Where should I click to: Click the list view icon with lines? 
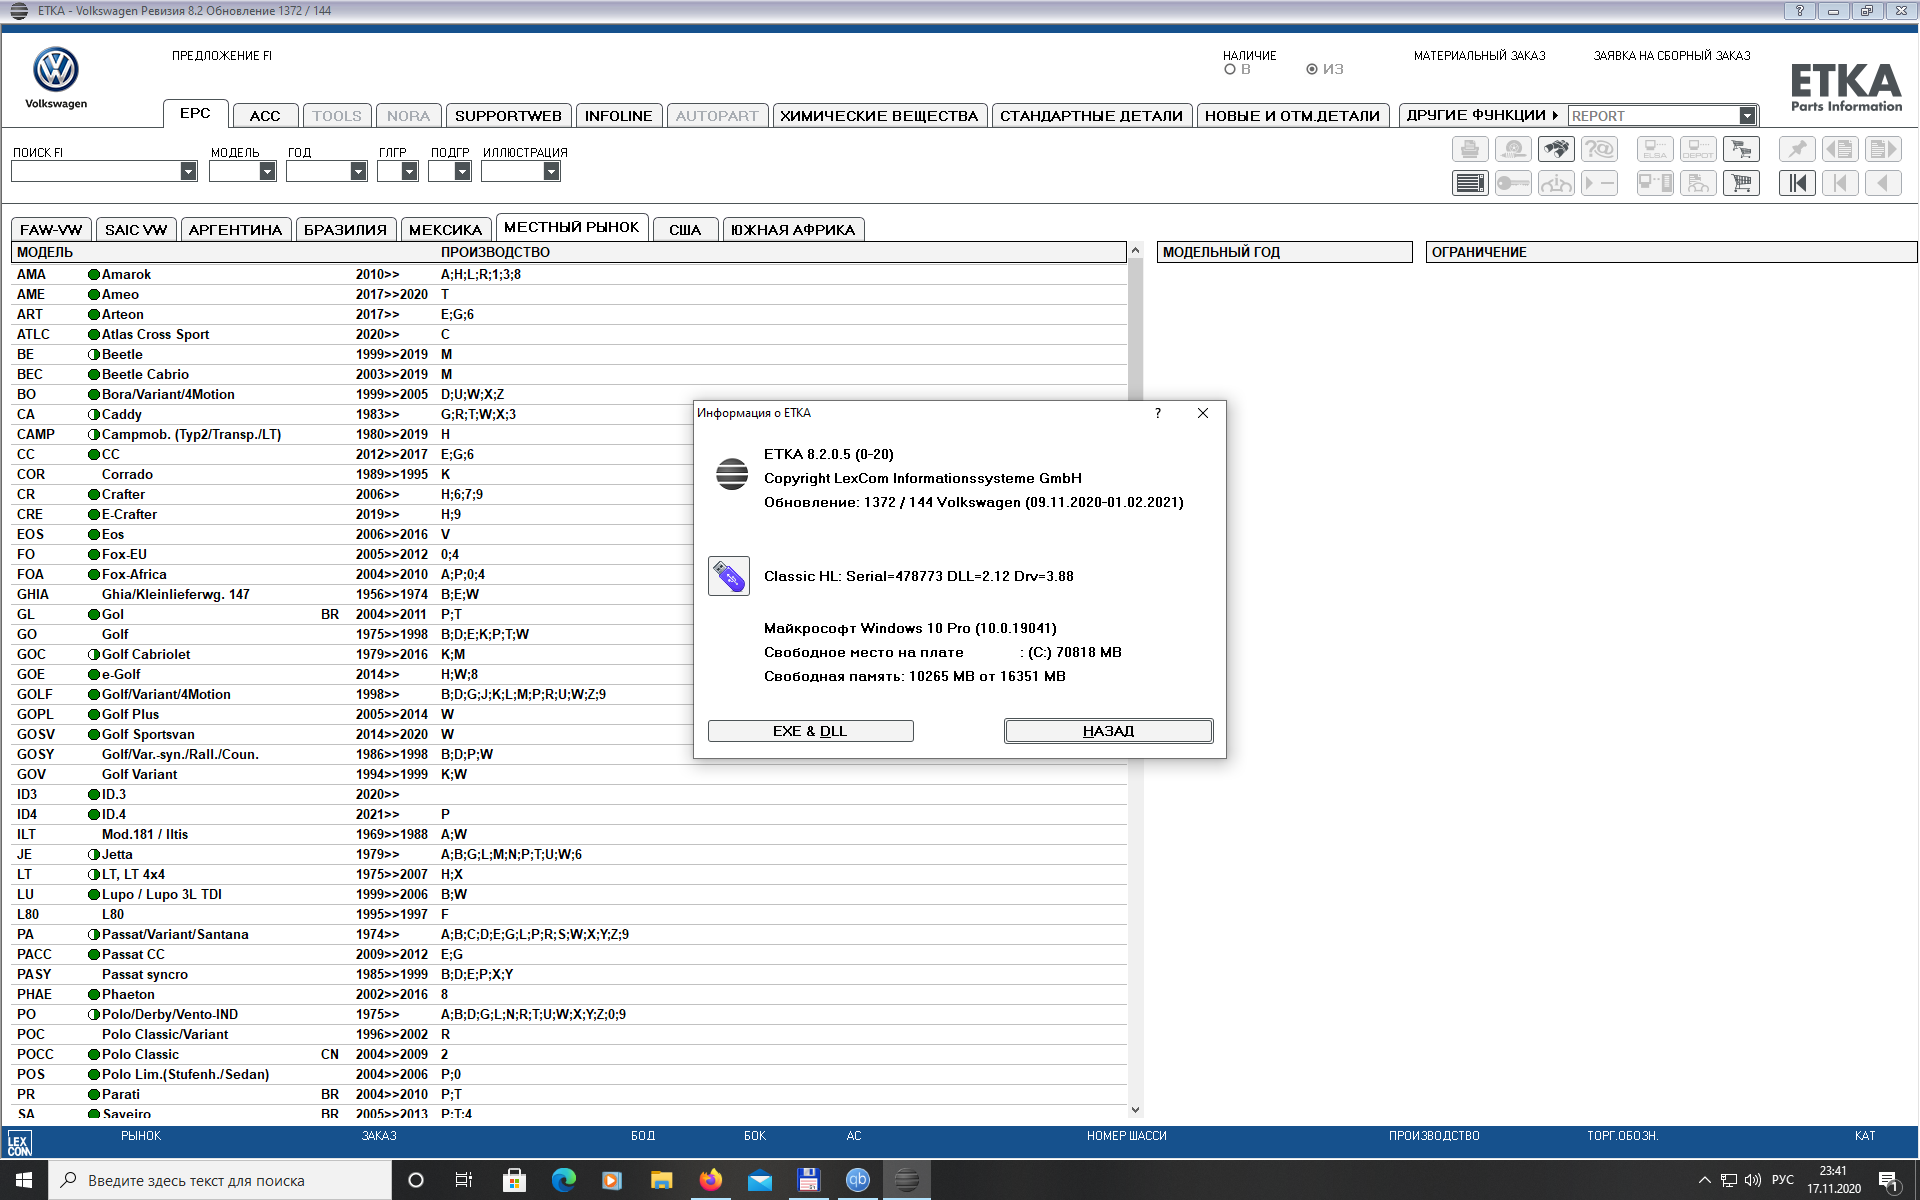1470,183
